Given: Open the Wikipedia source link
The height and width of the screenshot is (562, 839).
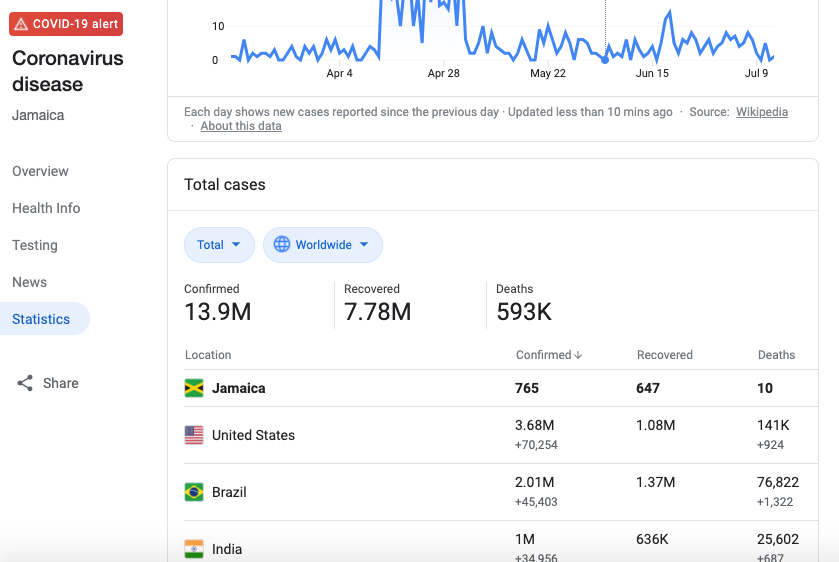Looking at the screenshot, I should point(762,112).
